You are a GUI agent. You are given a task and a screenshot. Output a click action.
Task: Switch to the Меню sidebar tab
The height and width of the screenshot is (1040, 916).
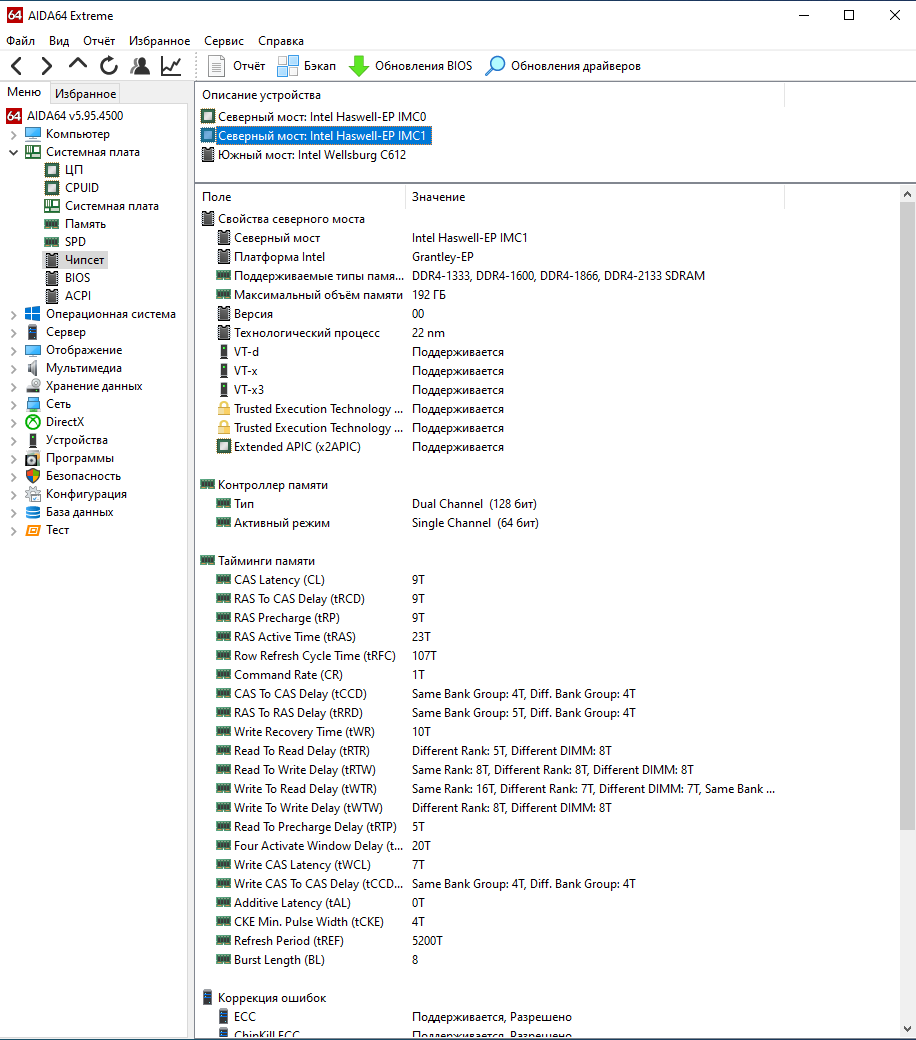coord(24,92)
